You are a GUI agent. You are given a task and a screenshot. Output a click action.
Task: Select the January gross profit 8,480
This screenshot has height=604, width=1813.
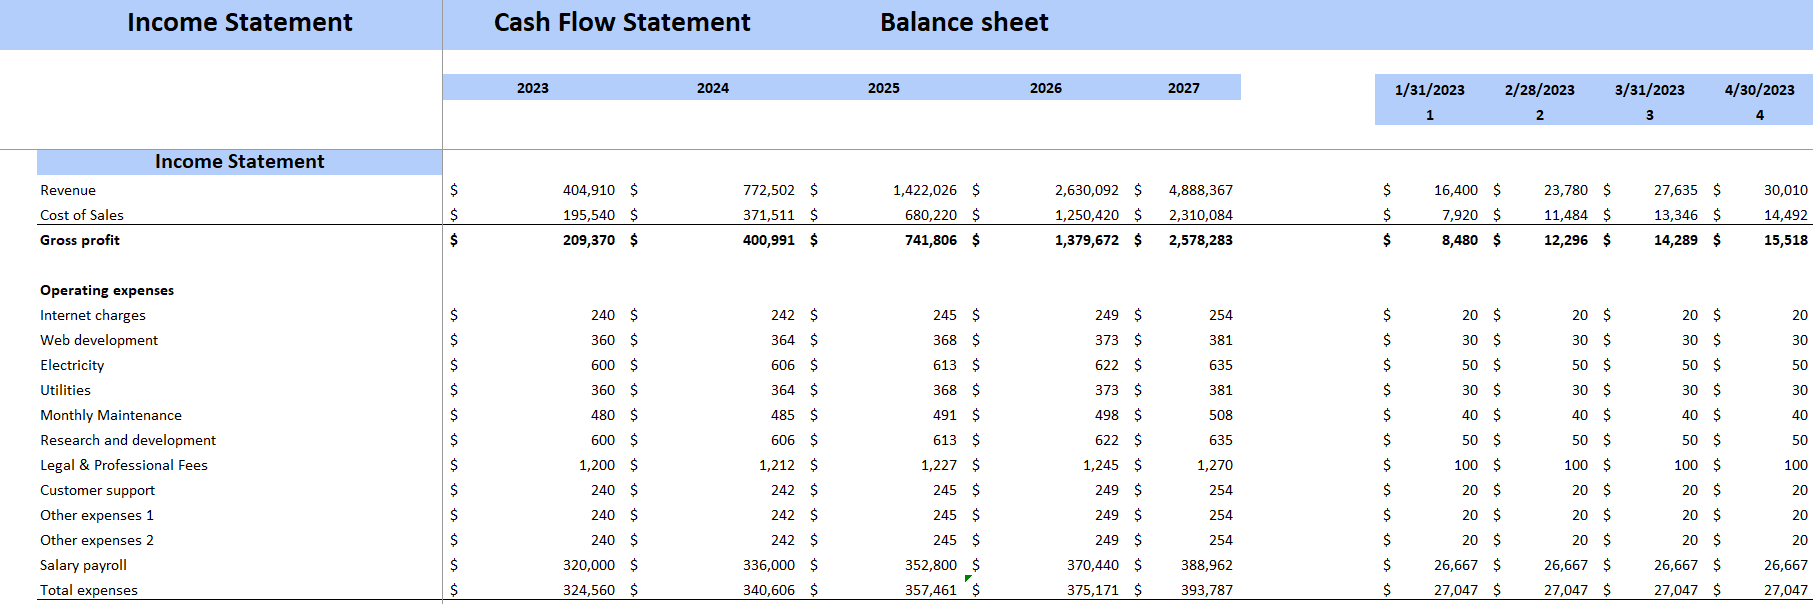click(x=1460, y=240)
